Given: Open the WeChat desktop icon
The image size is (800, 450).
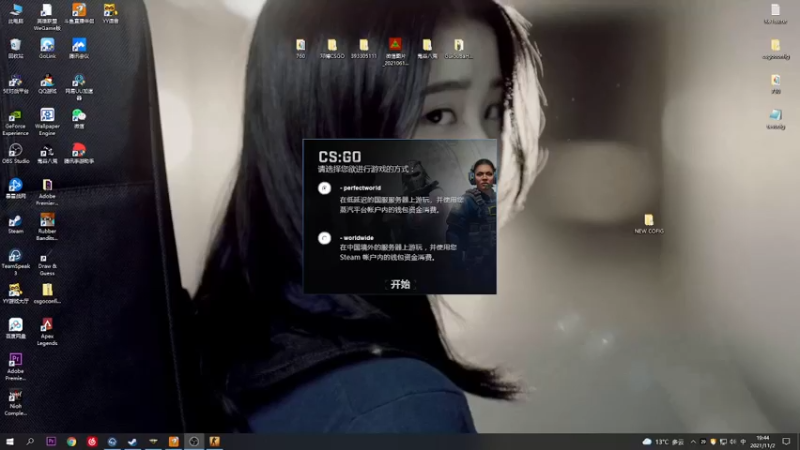Looking at the screenshot, I should pos(79,119).
